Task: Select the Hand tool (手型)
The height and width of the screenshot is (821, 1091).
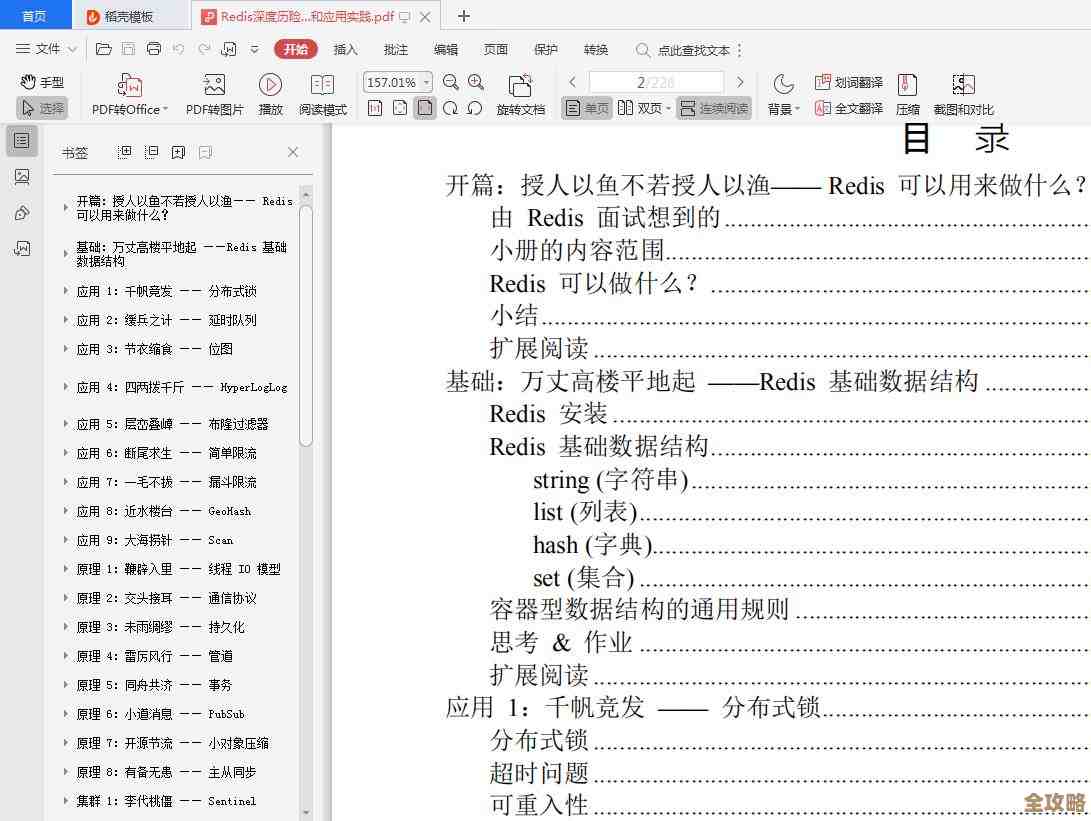Action: click(41, 82)
